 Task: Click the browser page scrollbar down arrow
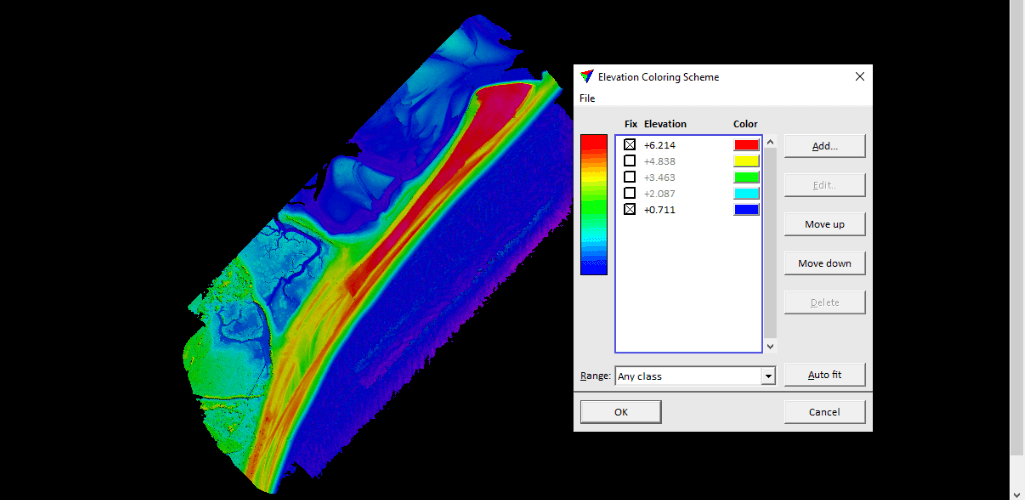pyautogui.click(x=1017, y=493)
